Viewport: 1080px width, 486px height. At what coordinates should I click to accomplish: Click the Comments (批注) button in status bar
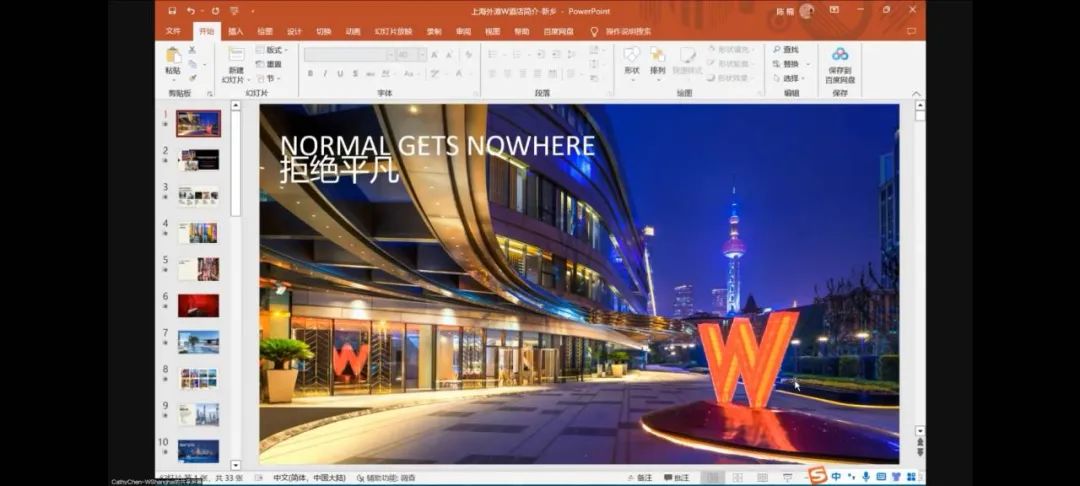click(x=676, y=478)
